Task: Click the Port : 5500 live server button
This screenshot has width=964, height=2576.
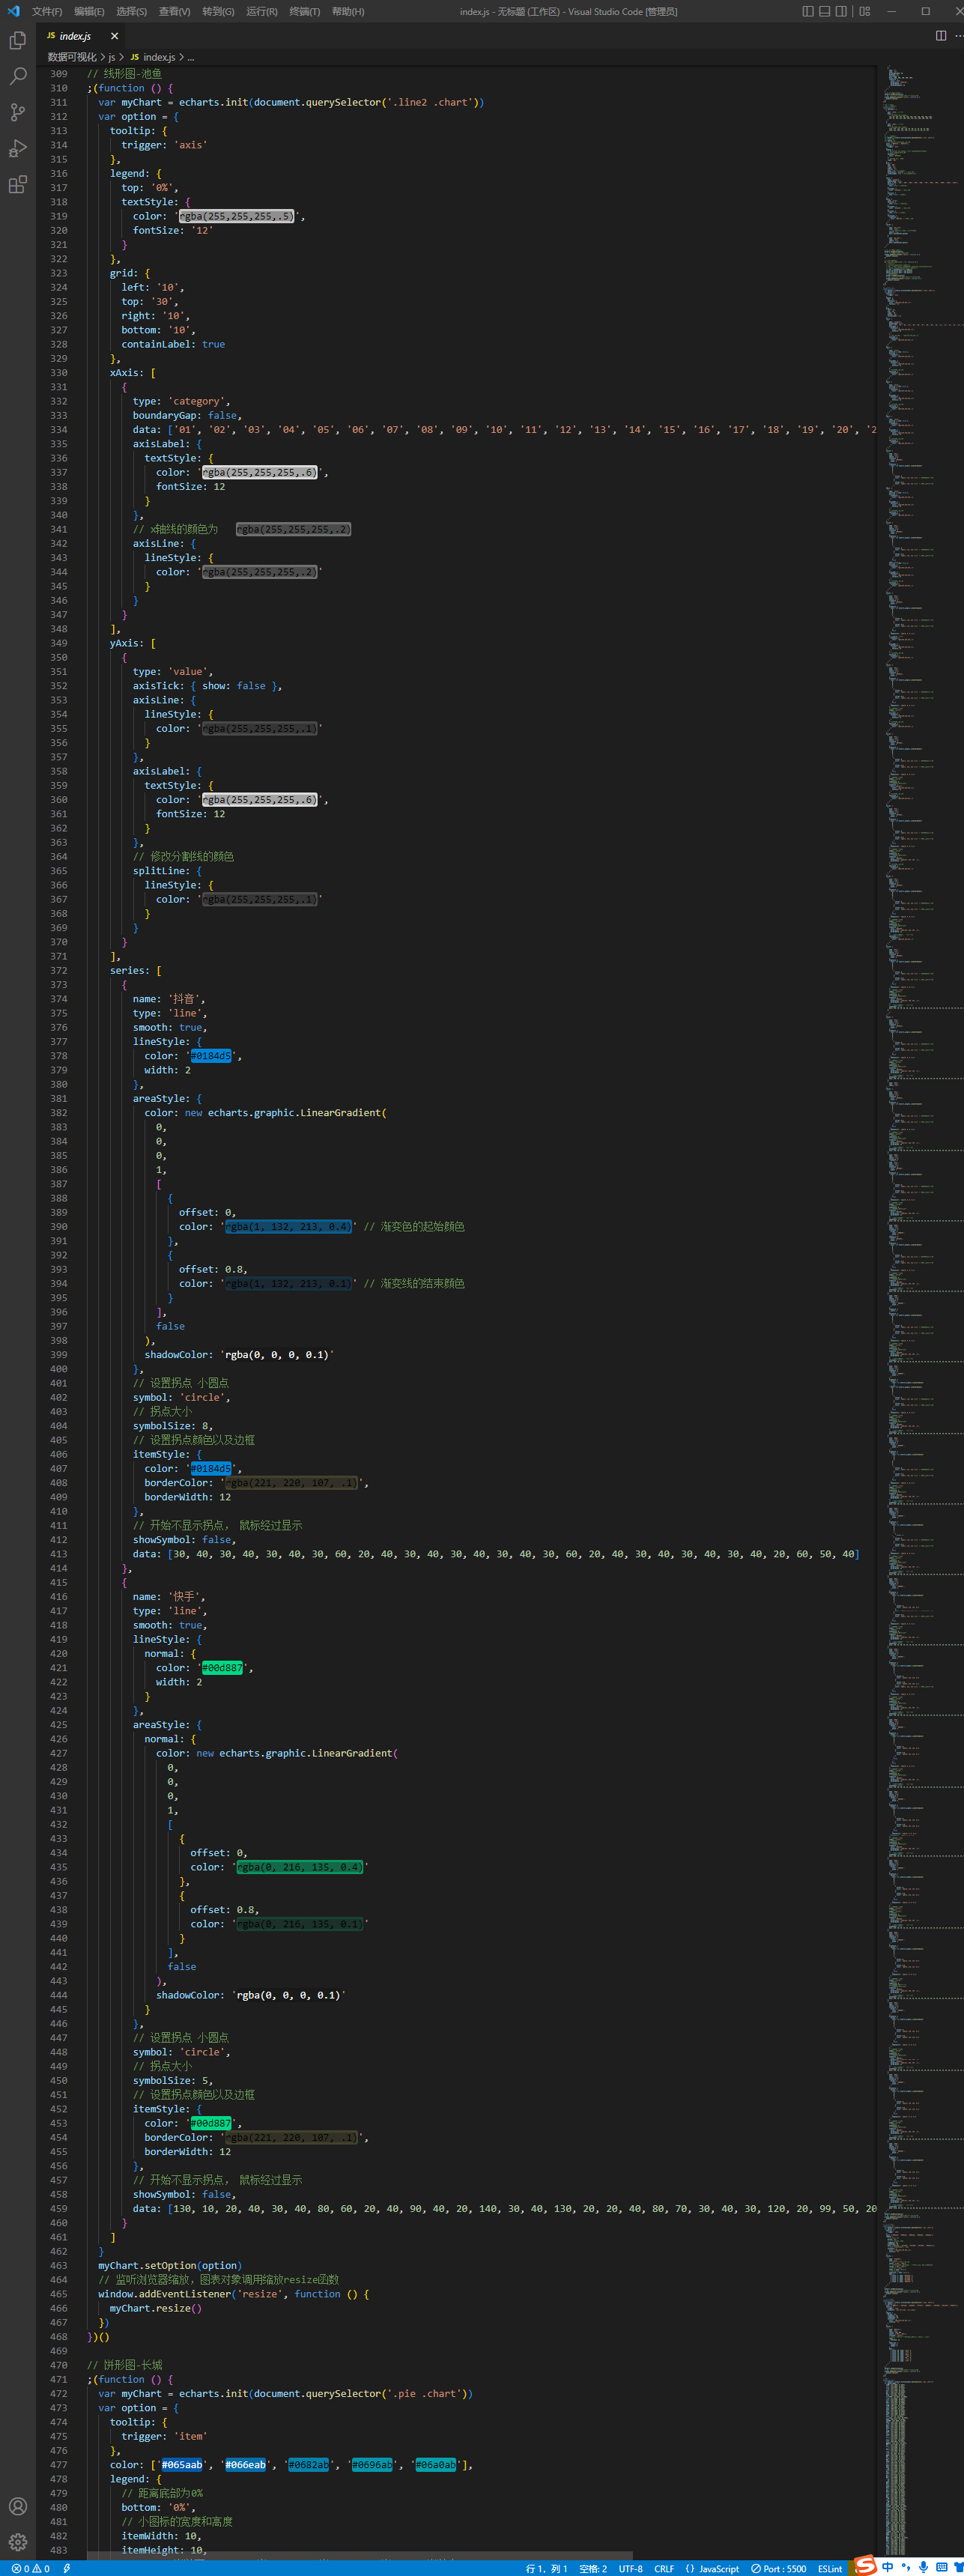Action: (x=779, y=2568)
